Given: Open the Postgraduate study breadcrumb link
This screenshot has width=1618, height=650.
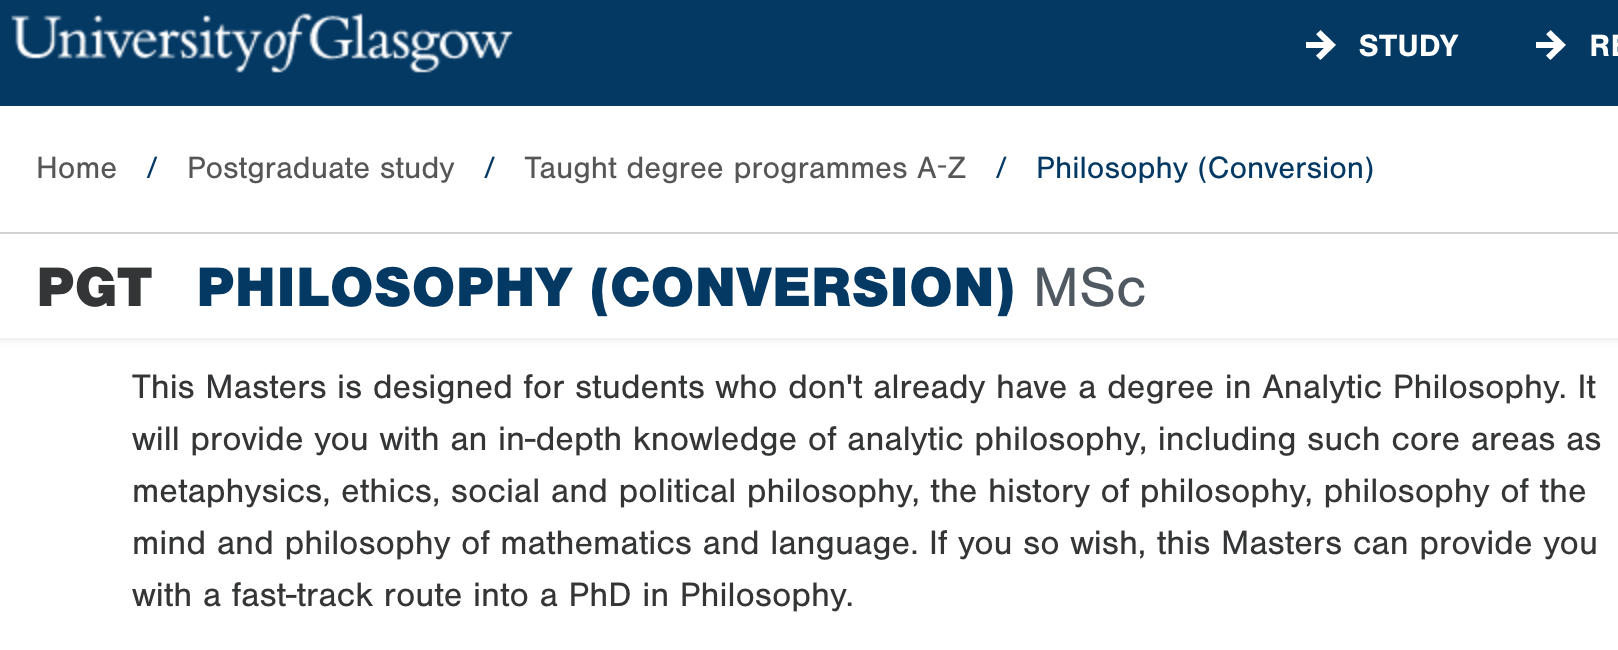Looking at the screenshot, I should 321,168.
